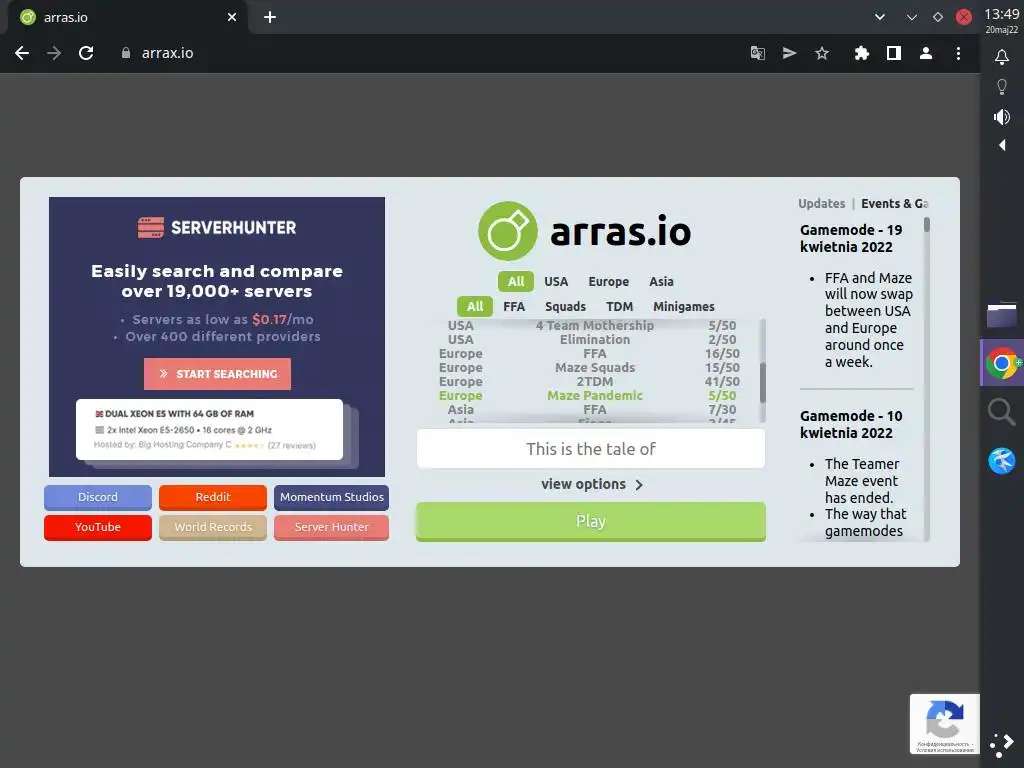The image size is (1024, 768).
Task: Switch to the Events & Ga tab
Action: pyautogui.click(x=894, y=203)
